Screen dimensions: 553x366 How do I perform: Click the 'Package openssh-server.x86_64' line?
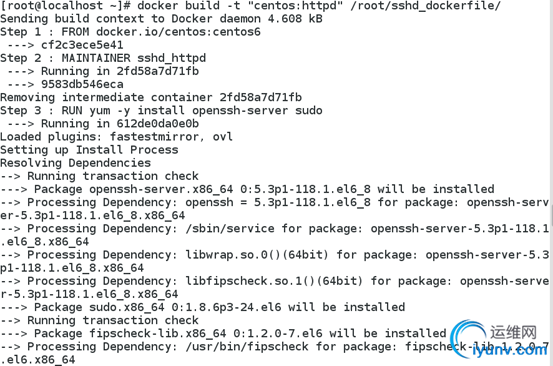pyautogui.click(x=247, y=189)
